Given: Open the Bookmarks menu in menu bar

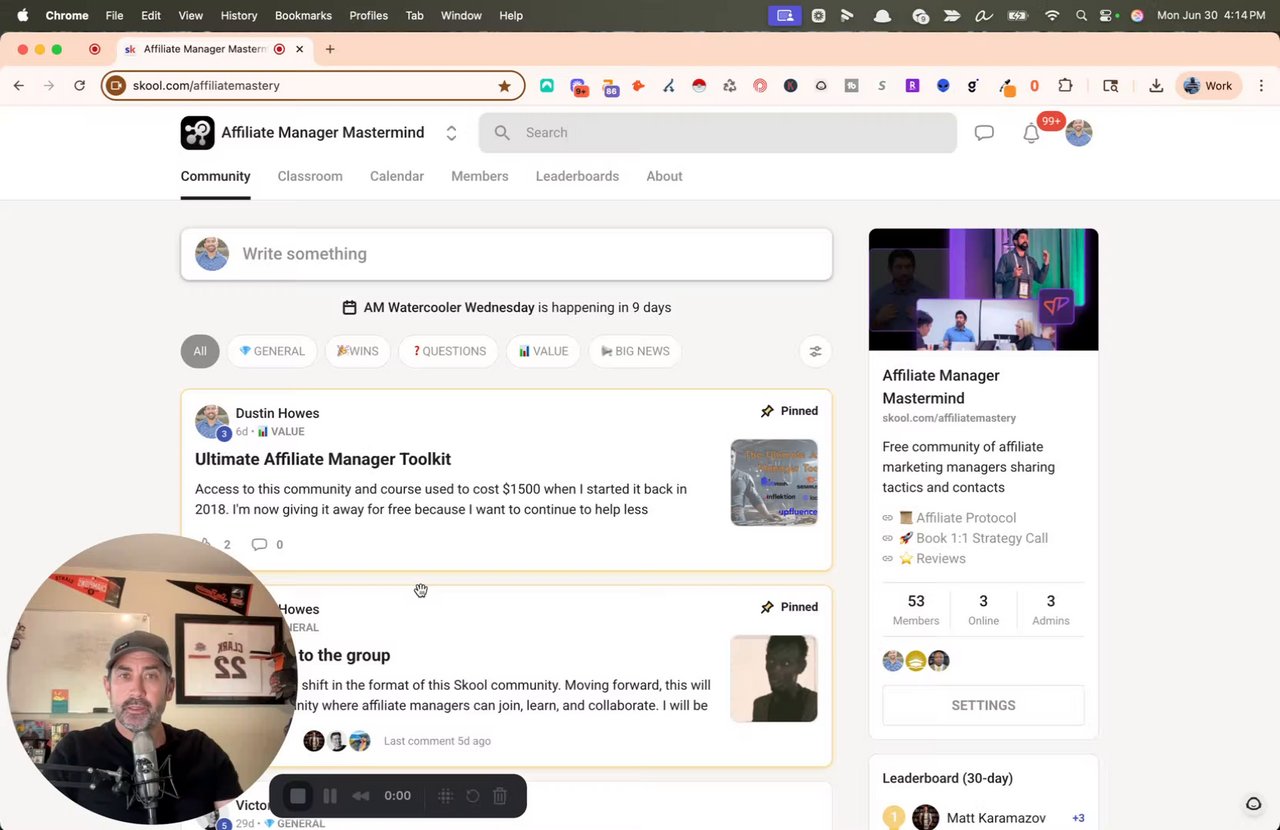Looking at the screenshot, I should 303,16.
